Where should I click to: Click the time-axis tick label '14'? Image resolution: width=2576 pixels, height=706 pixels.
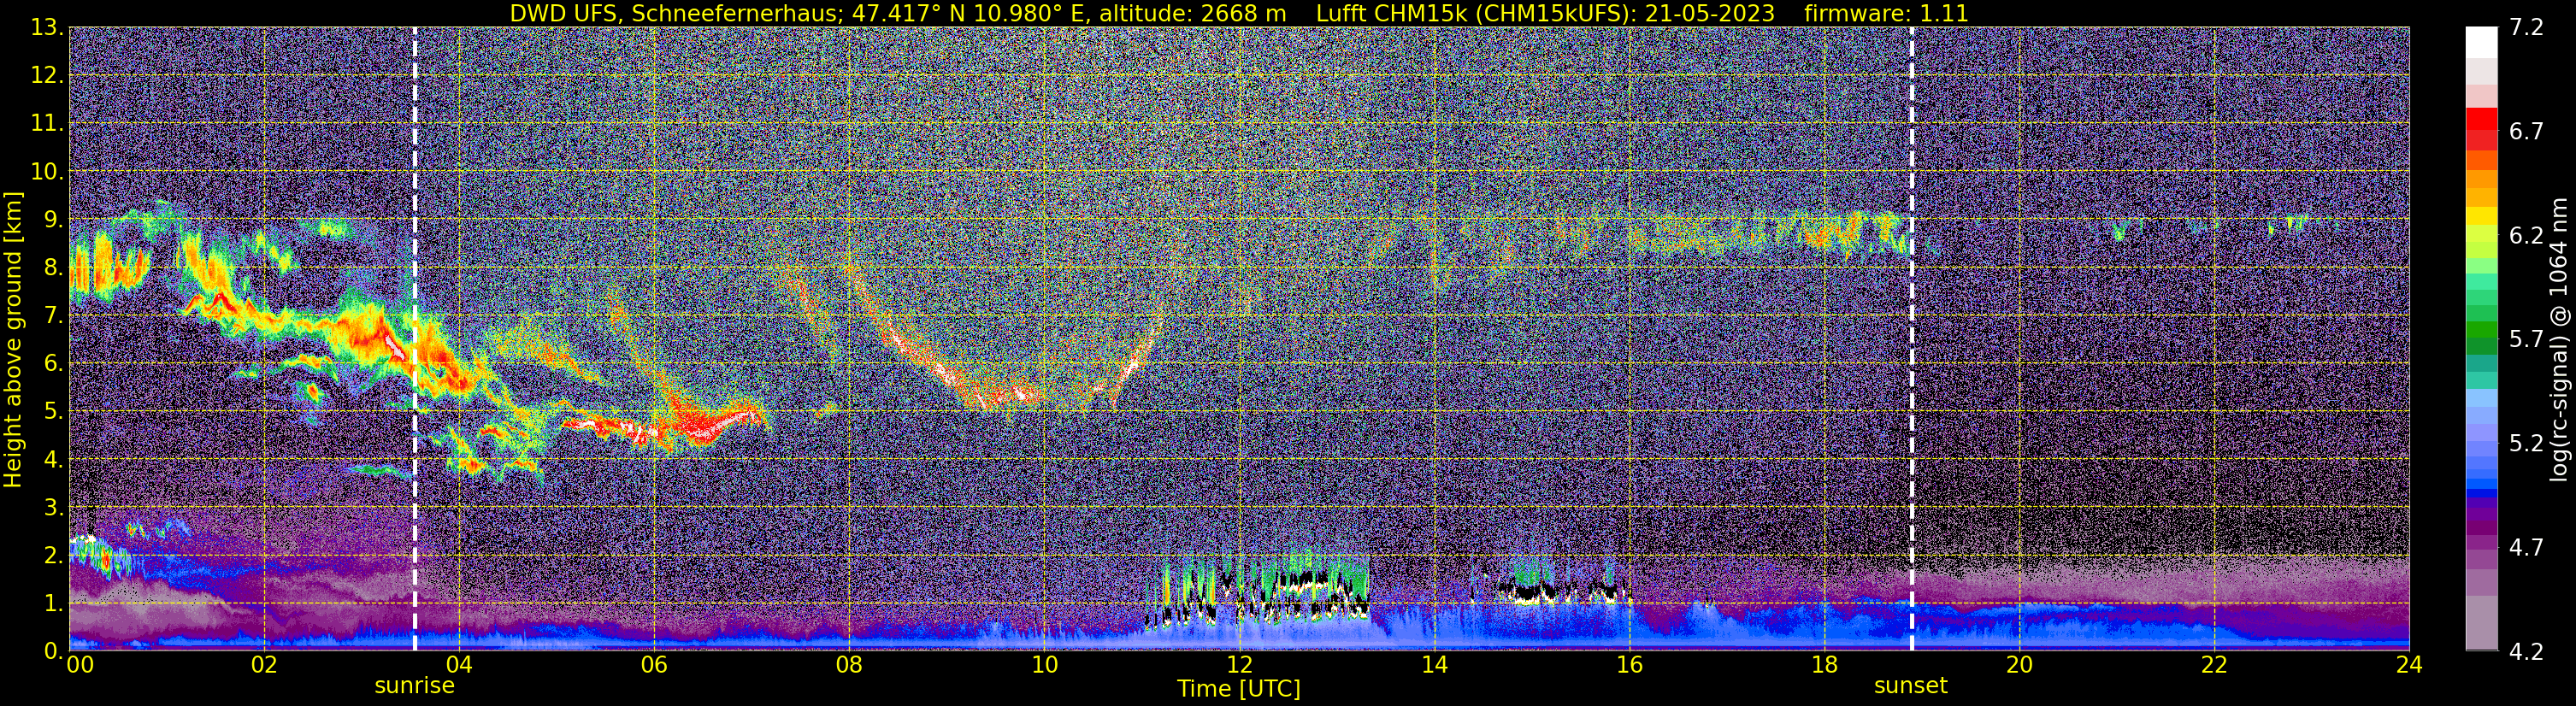tap(1434, 665)
